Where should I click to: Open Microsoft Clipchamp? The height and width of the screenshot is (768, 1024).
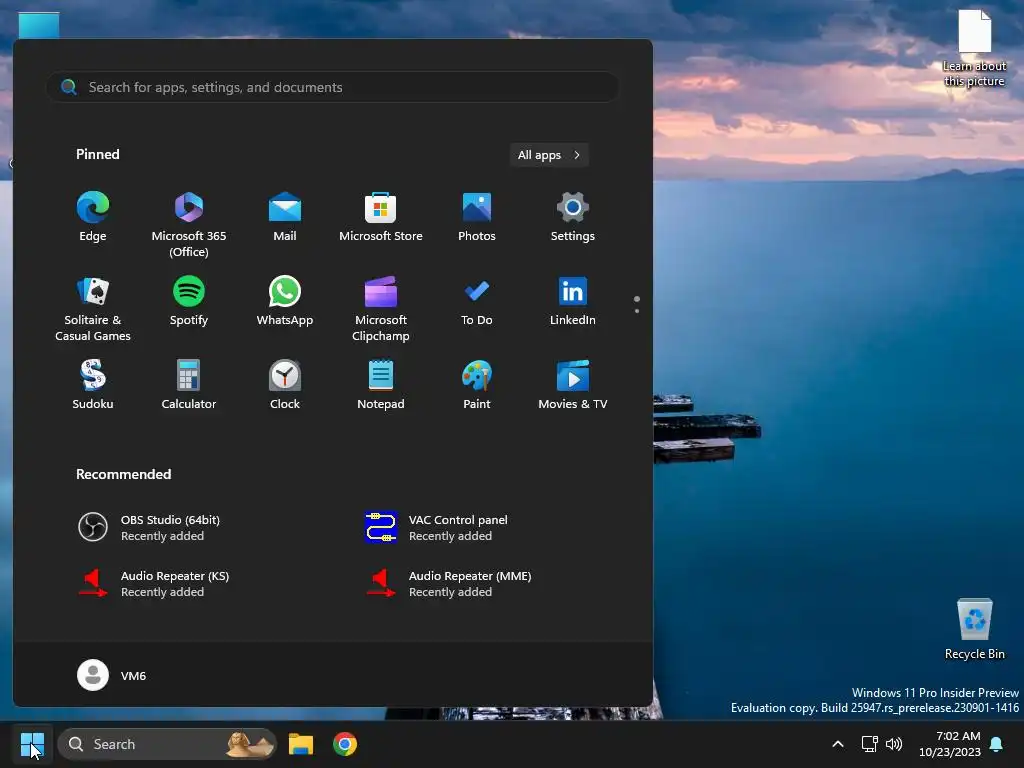[381, 309]
